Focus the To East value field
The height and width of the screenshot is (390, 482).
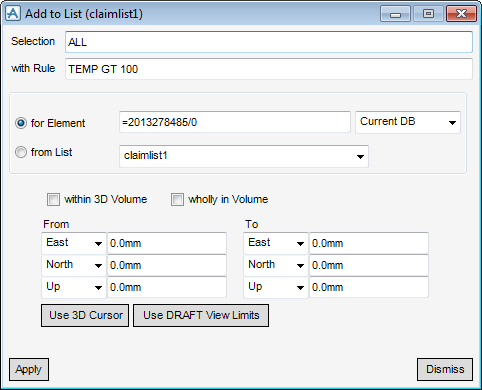369,243
